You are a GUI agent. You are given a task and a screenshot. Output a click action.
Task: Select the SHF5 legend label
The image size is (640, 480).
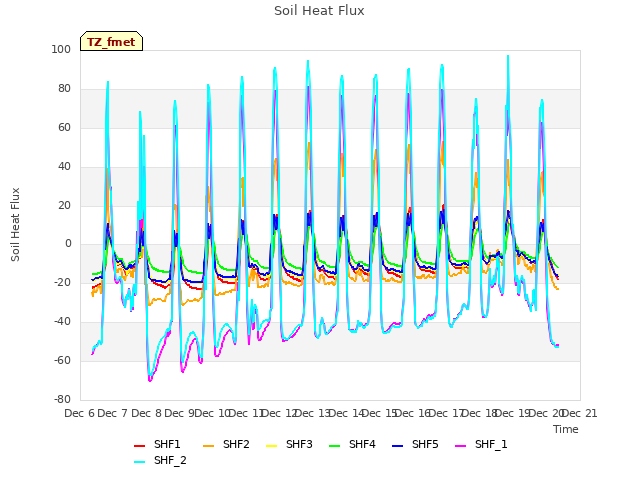point(425,444)
